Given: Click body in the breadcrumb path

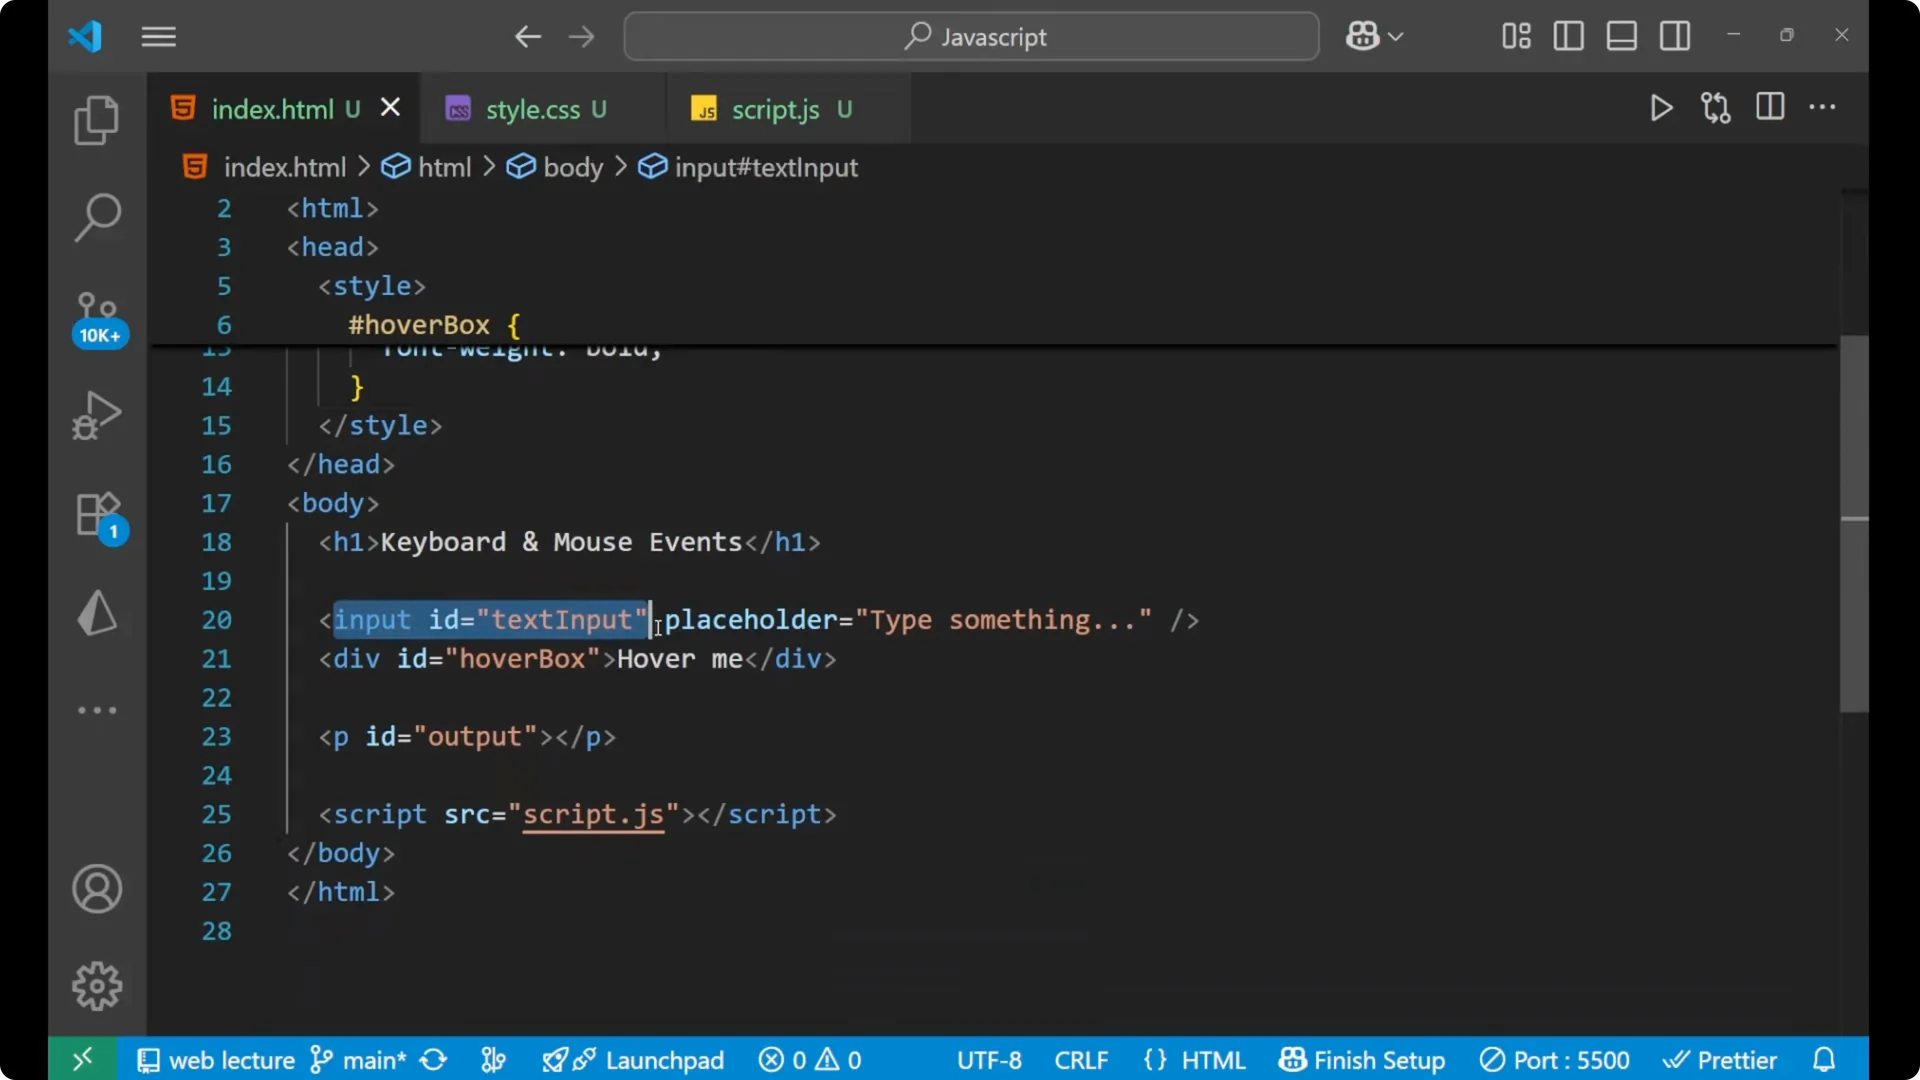Looking at the screenshot, I should coord(572,167).
